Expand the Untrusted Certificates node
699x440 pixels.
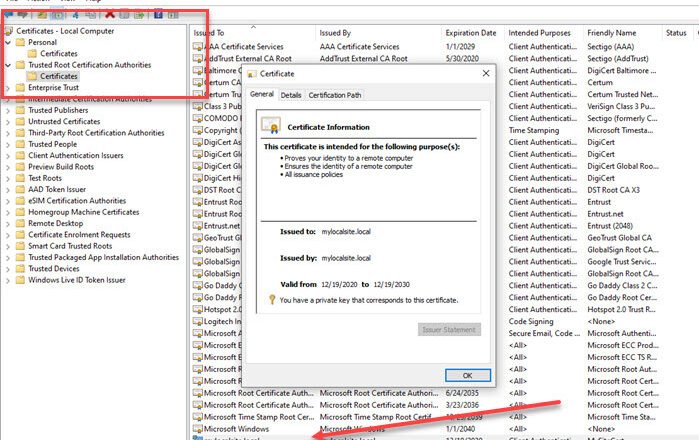click(x=8, y=122)
